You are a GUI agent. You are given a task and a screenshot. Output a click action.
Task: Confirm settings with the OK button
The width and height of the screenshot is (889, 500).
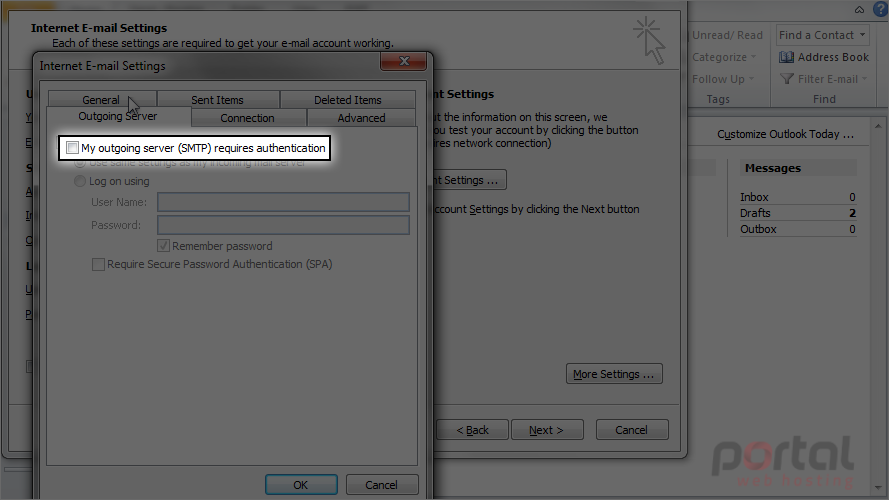pos(301,485)
